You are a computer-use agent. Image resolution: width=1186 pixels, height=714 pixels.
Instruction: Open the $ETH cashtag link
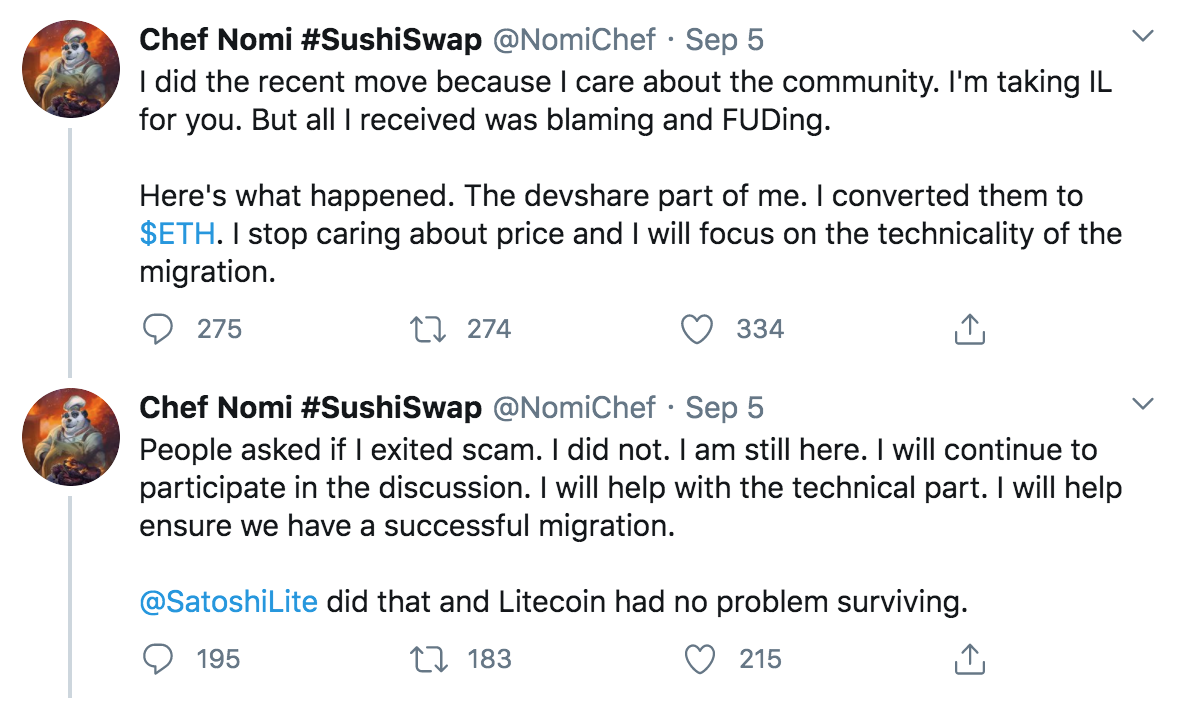click(177, 235)
